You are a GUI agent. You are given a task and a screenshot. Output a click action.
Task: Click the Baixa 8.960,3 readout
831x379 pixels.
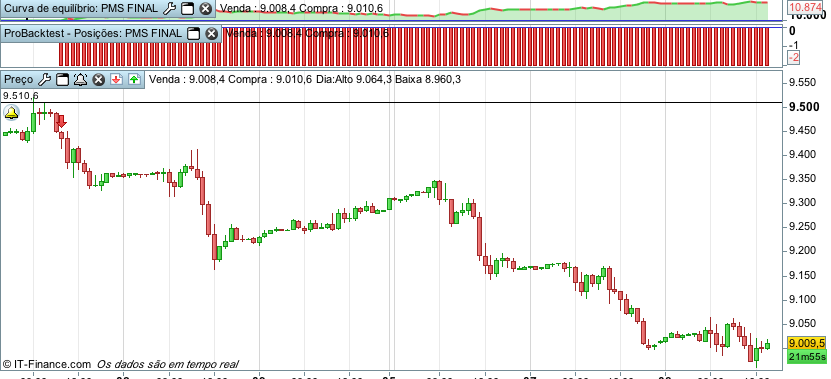pyautogui.click(x=428, y=80)
